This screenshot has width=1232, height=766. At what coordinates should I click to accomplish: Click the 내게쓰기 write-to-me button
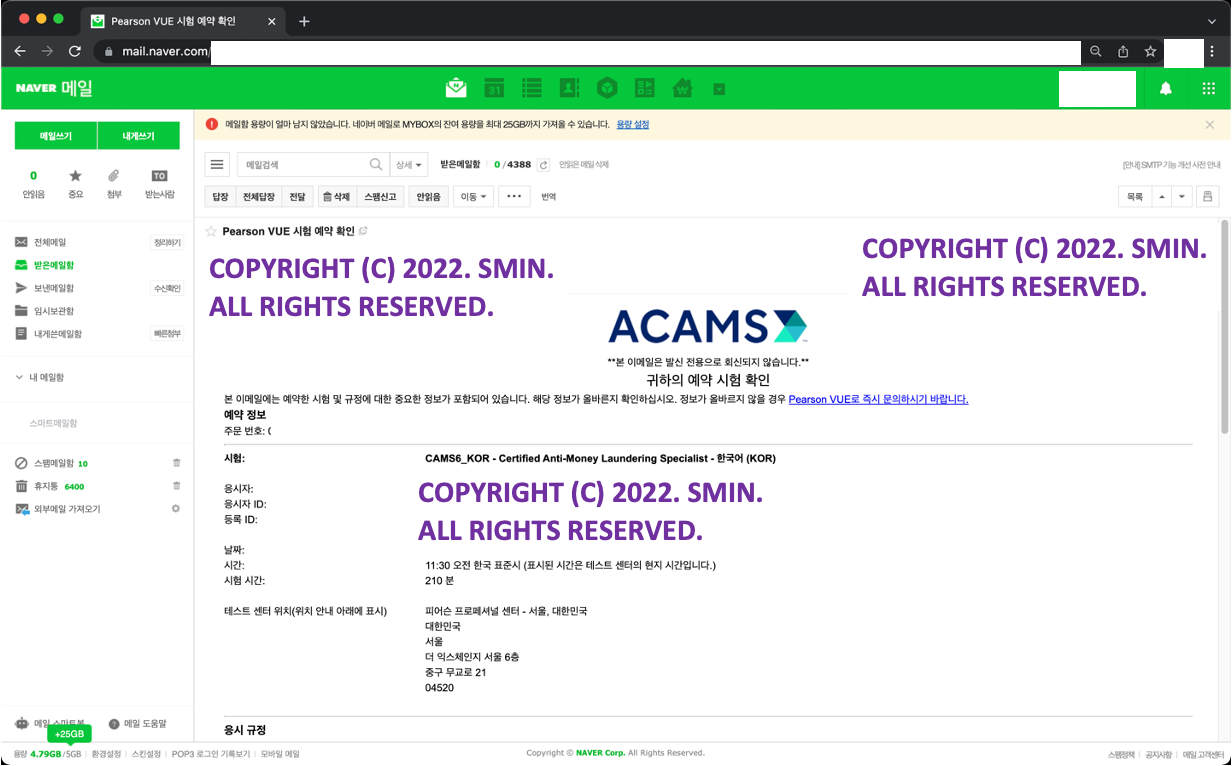click(x=139, y=136)
